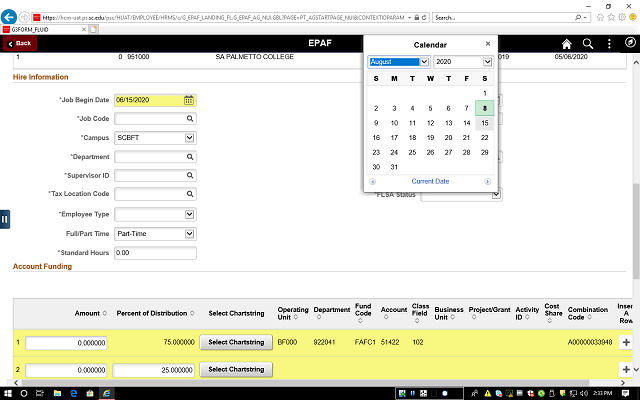Select the G3FORM_FLUID browser tab
640x400 pixels.
click(x=44, y=29)
